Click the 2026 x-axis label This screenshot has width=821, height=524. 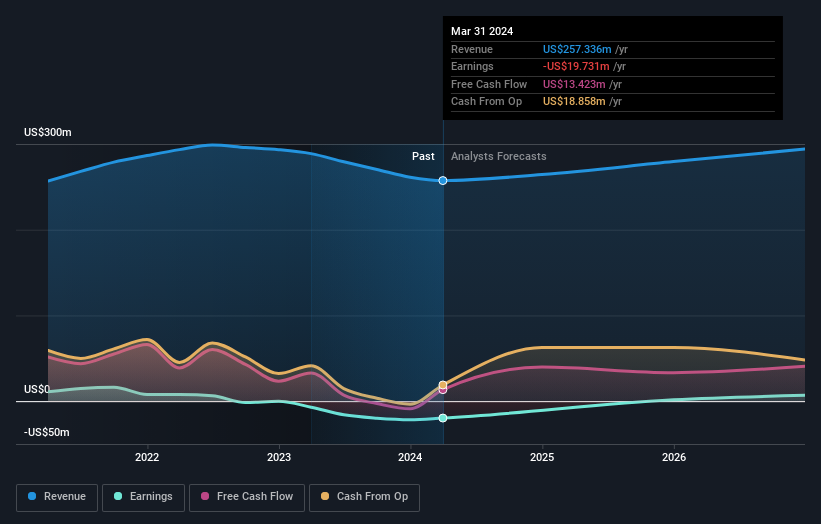tap(674, 457)
